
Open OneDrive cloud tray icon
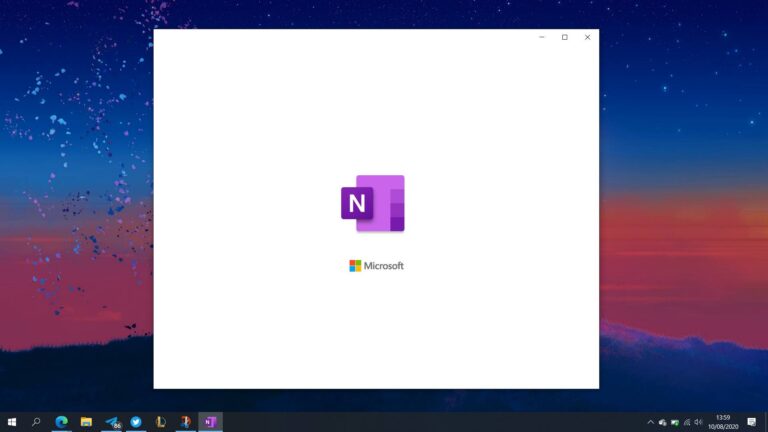[x=663, y=422]
